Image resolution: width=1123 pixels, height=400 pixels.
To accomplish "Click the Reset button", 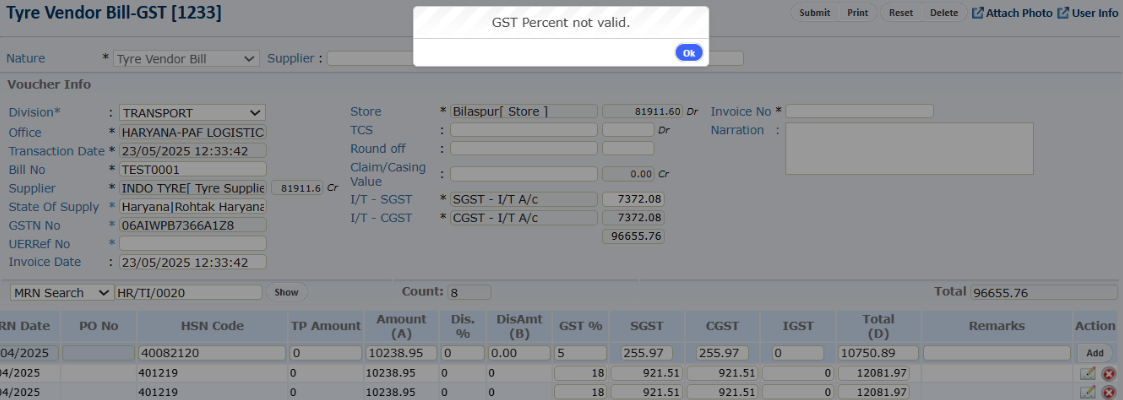I will click(901, 13).
